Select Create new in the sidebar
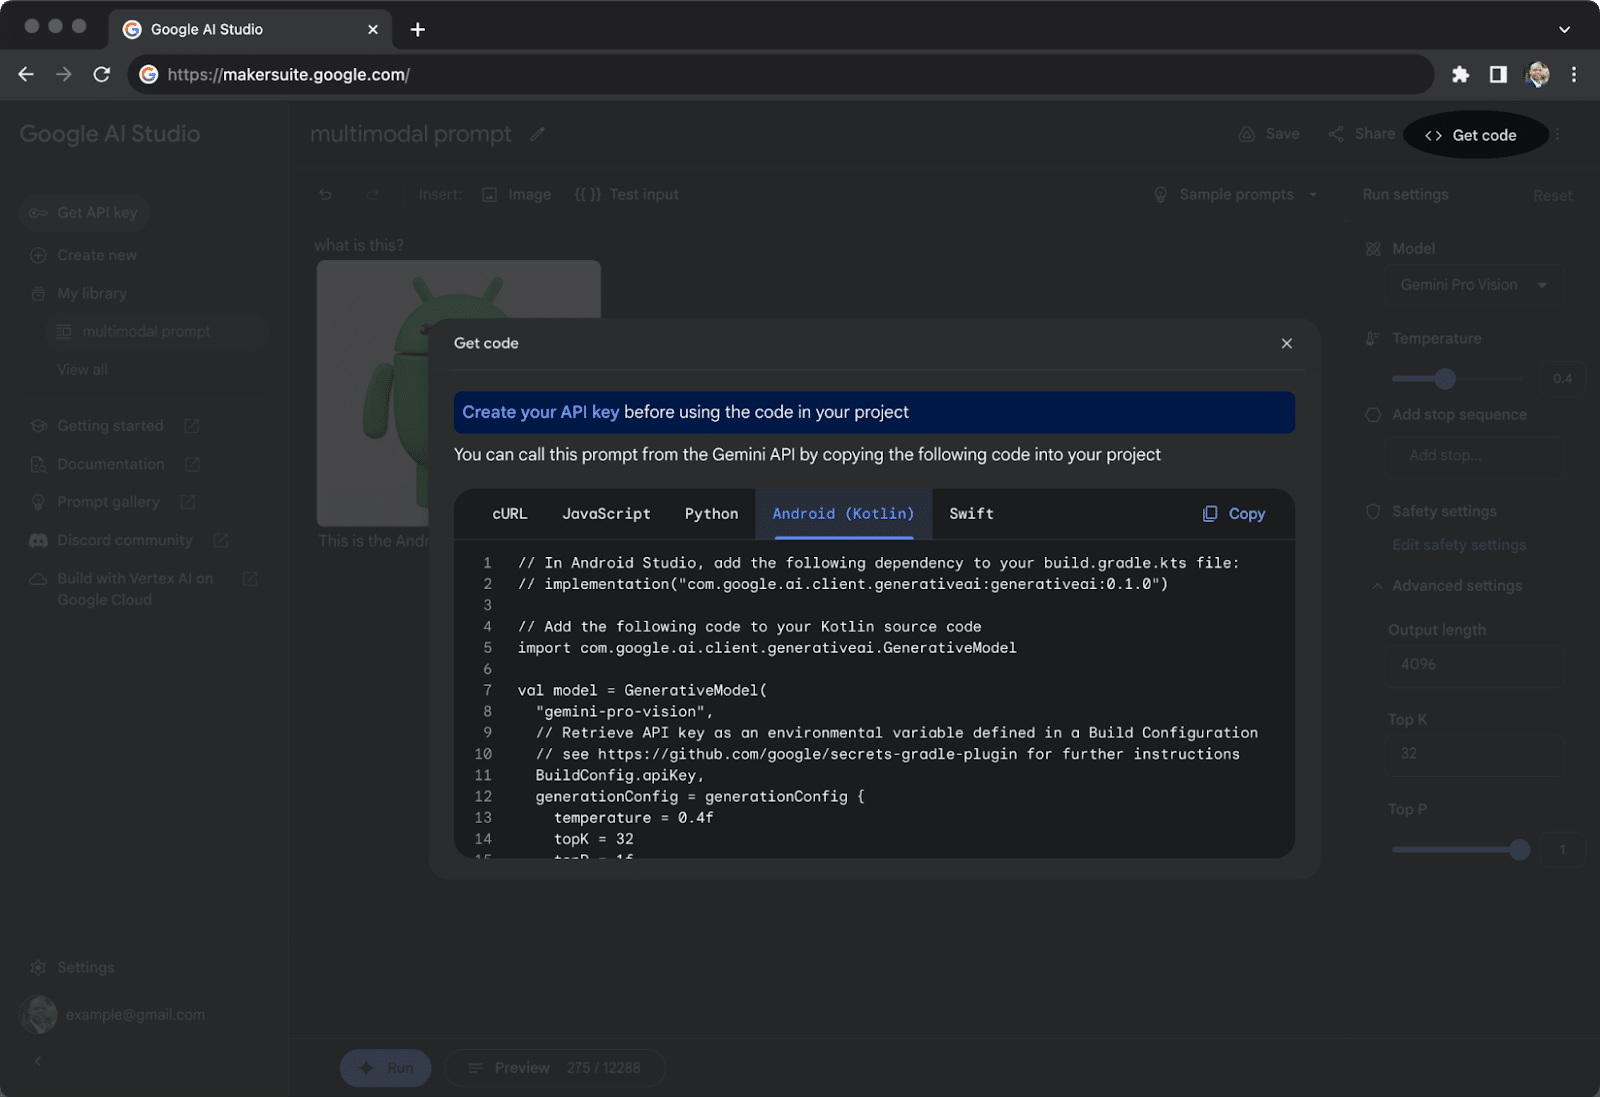Screen dimensions: 1600x1098 [x=96, y=254]
